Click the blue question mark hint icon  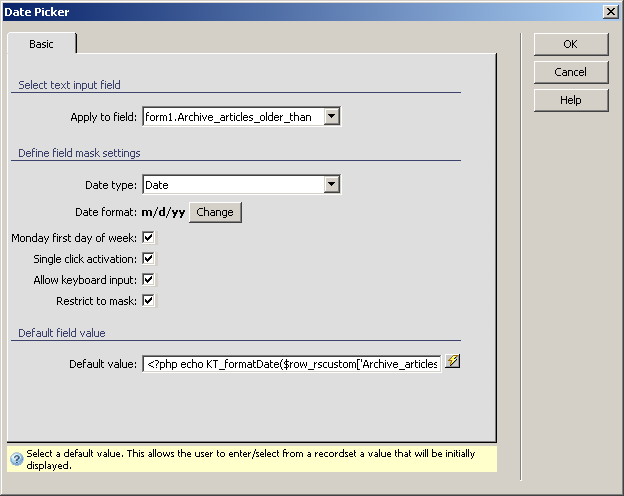point(16,459)
